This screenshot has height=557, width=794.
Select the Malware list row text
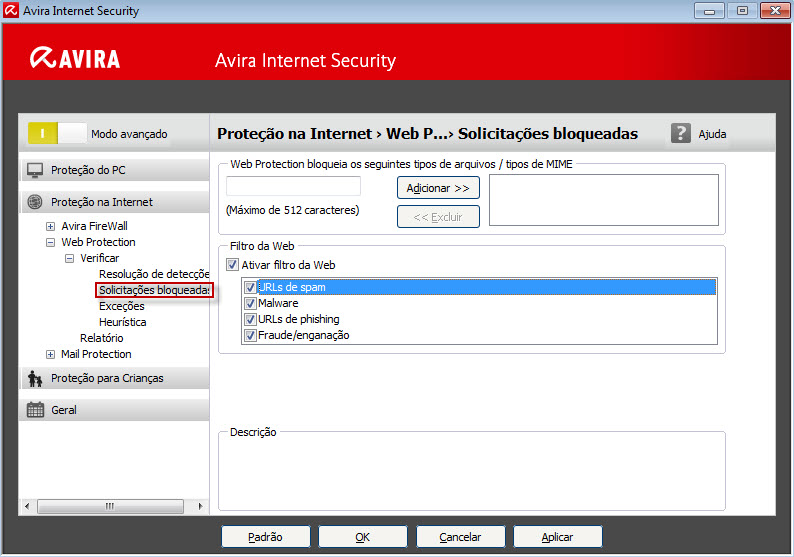pyautogui.click(x=278, y=303)
